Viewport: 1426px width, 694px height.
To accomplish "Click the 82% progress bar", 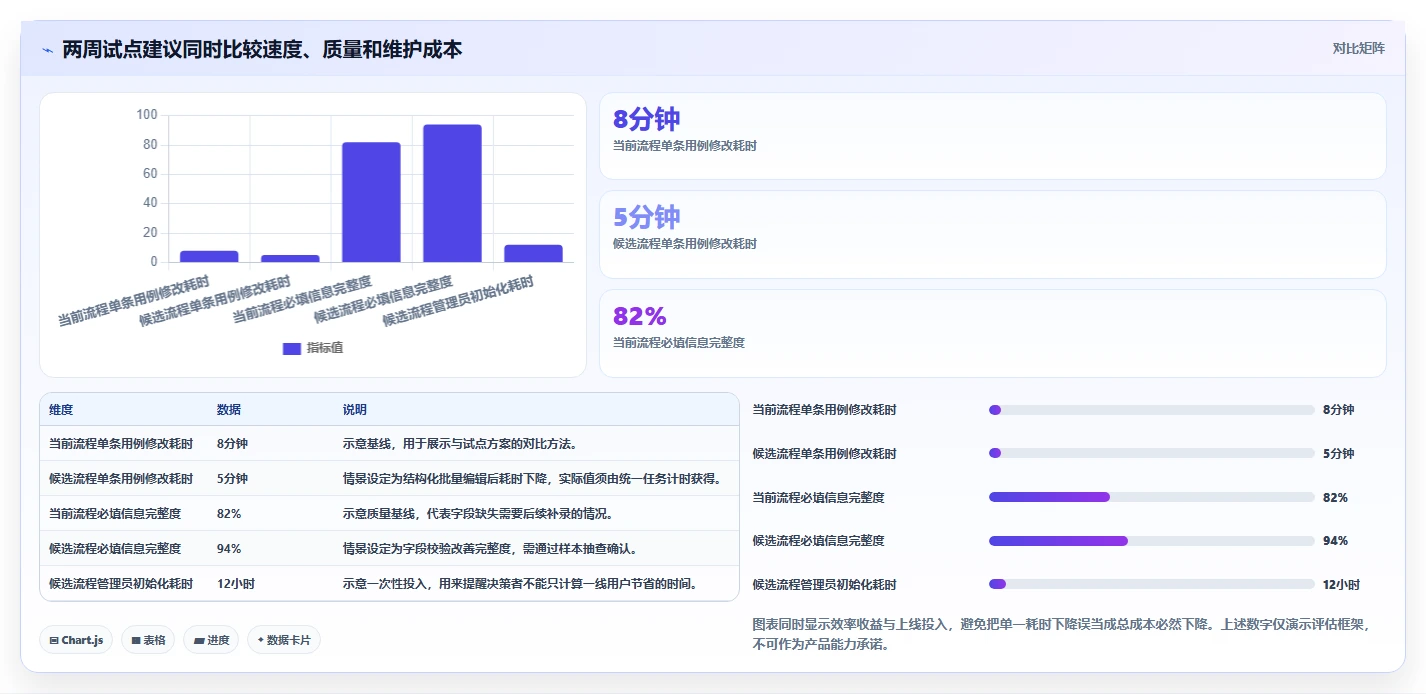I will 1151,497.
